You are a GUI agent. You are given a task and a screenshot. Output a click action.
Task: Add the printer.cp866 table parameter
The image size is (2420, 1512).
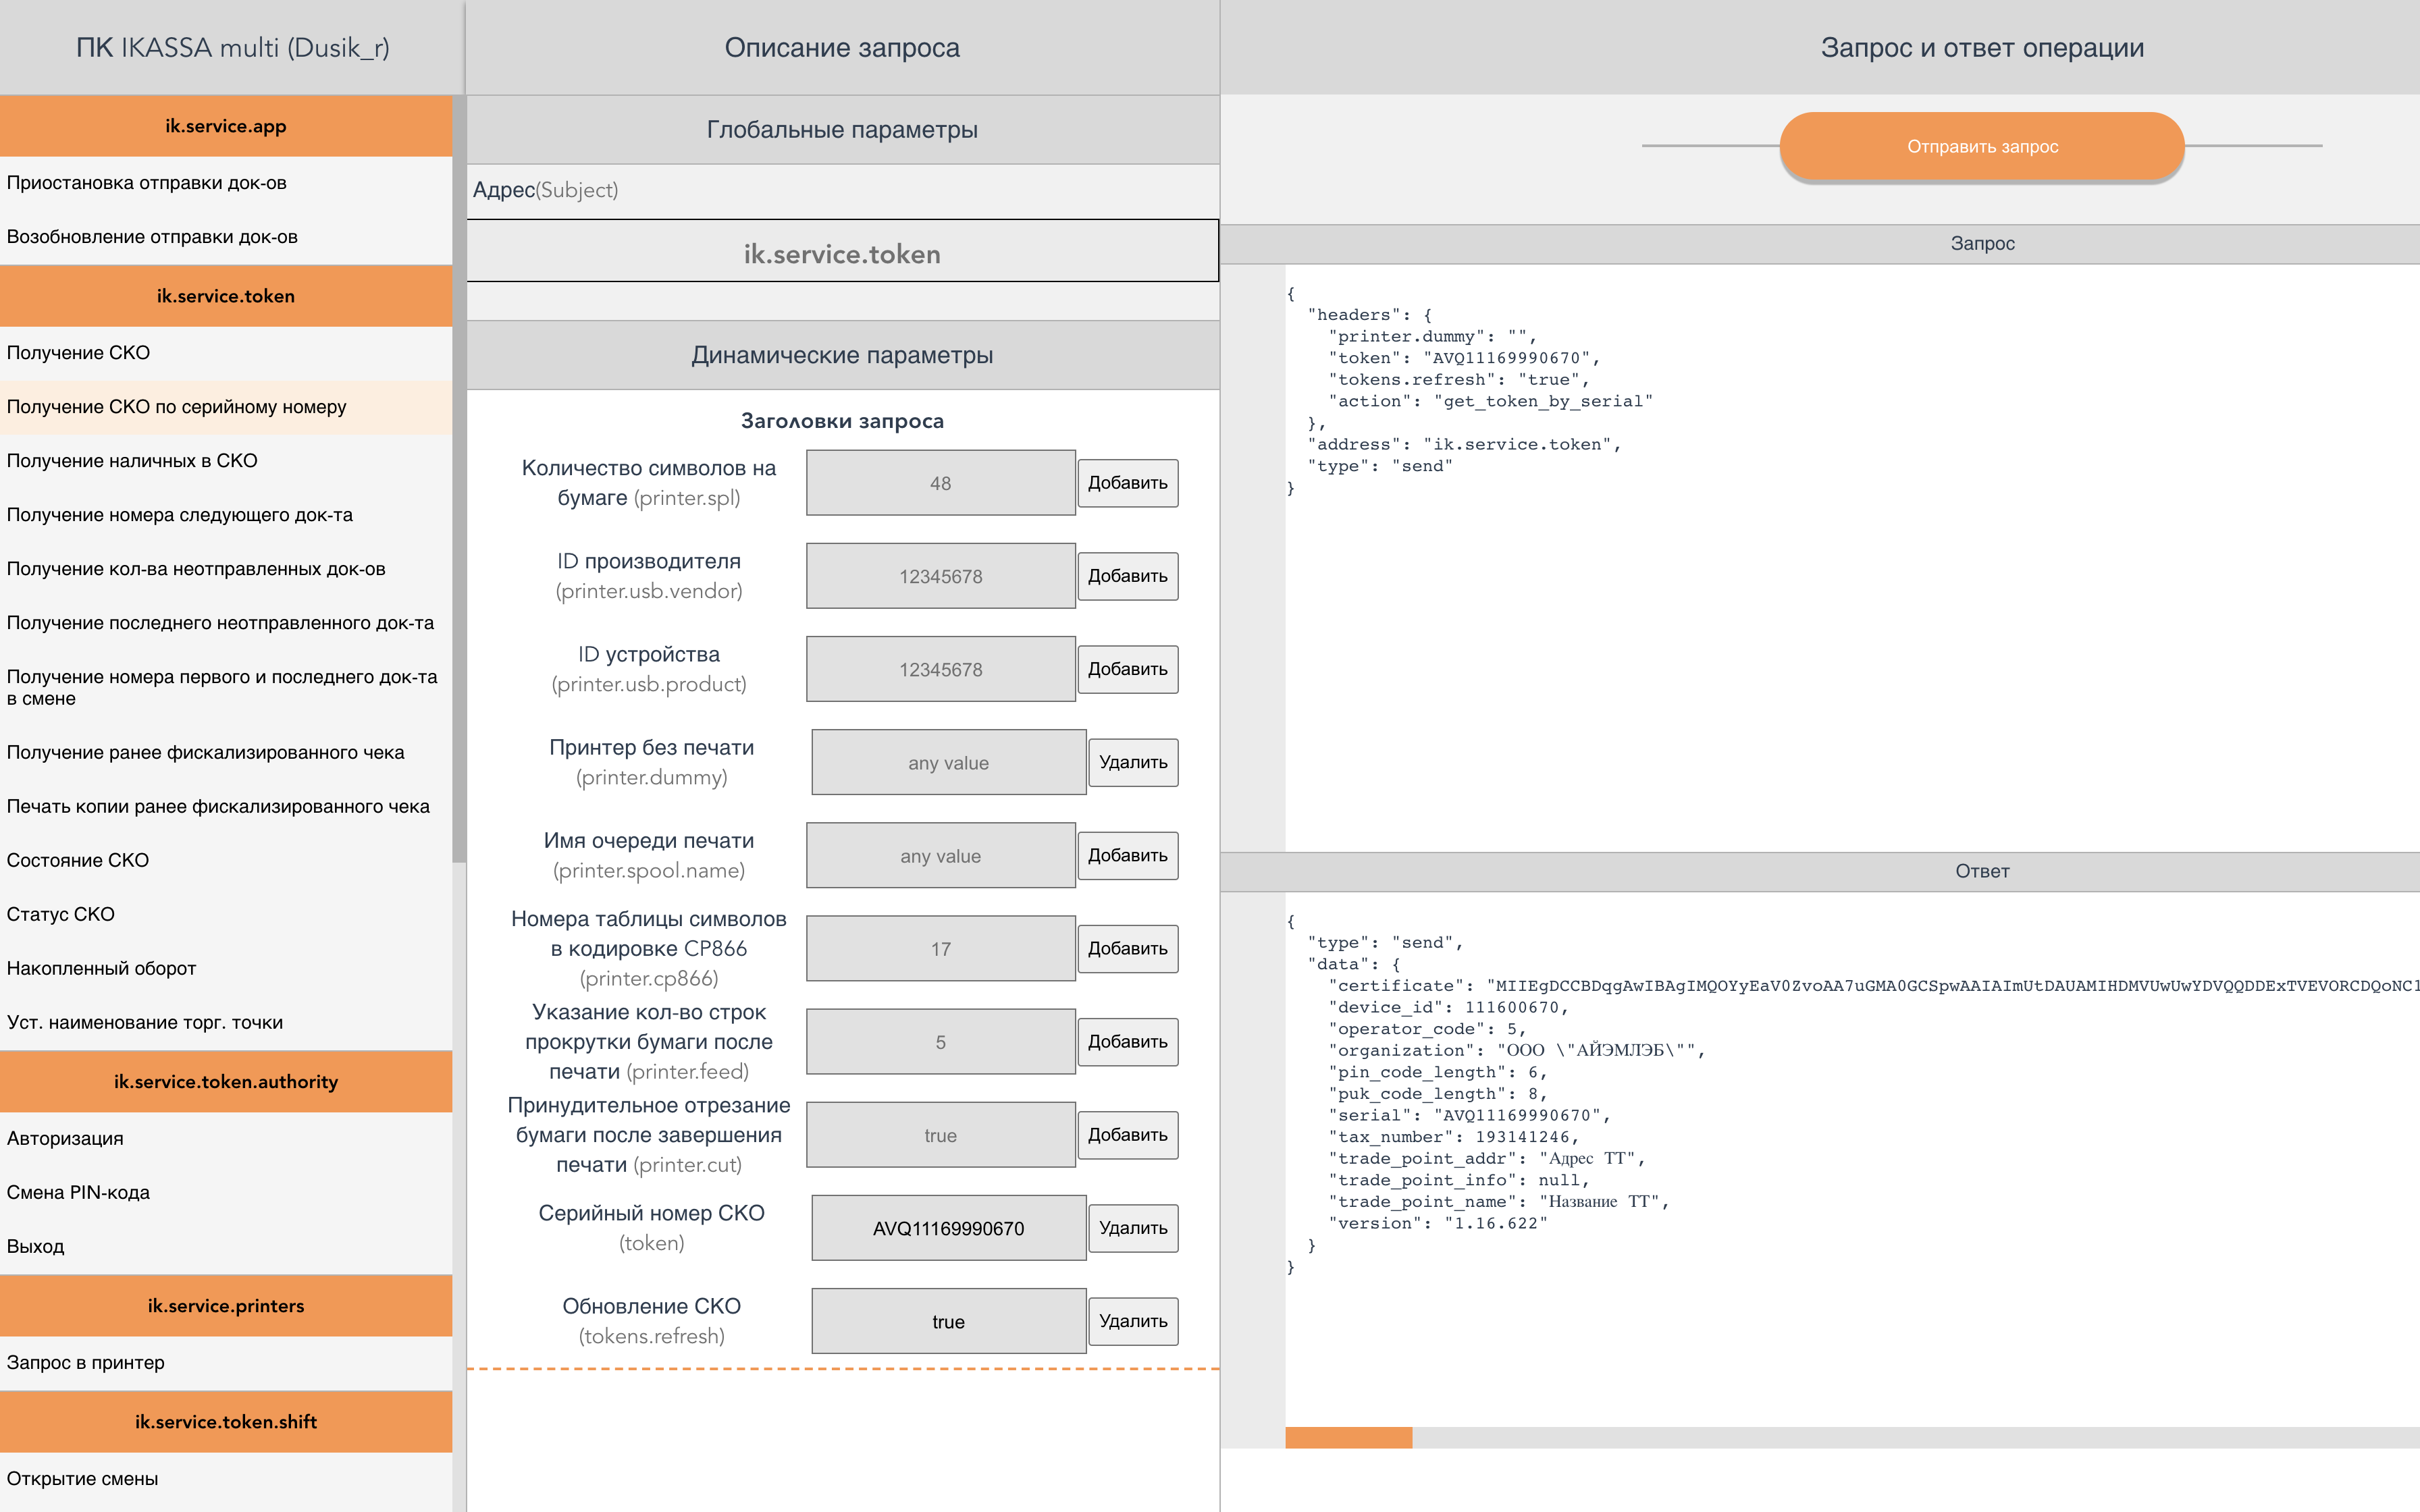1127,949
